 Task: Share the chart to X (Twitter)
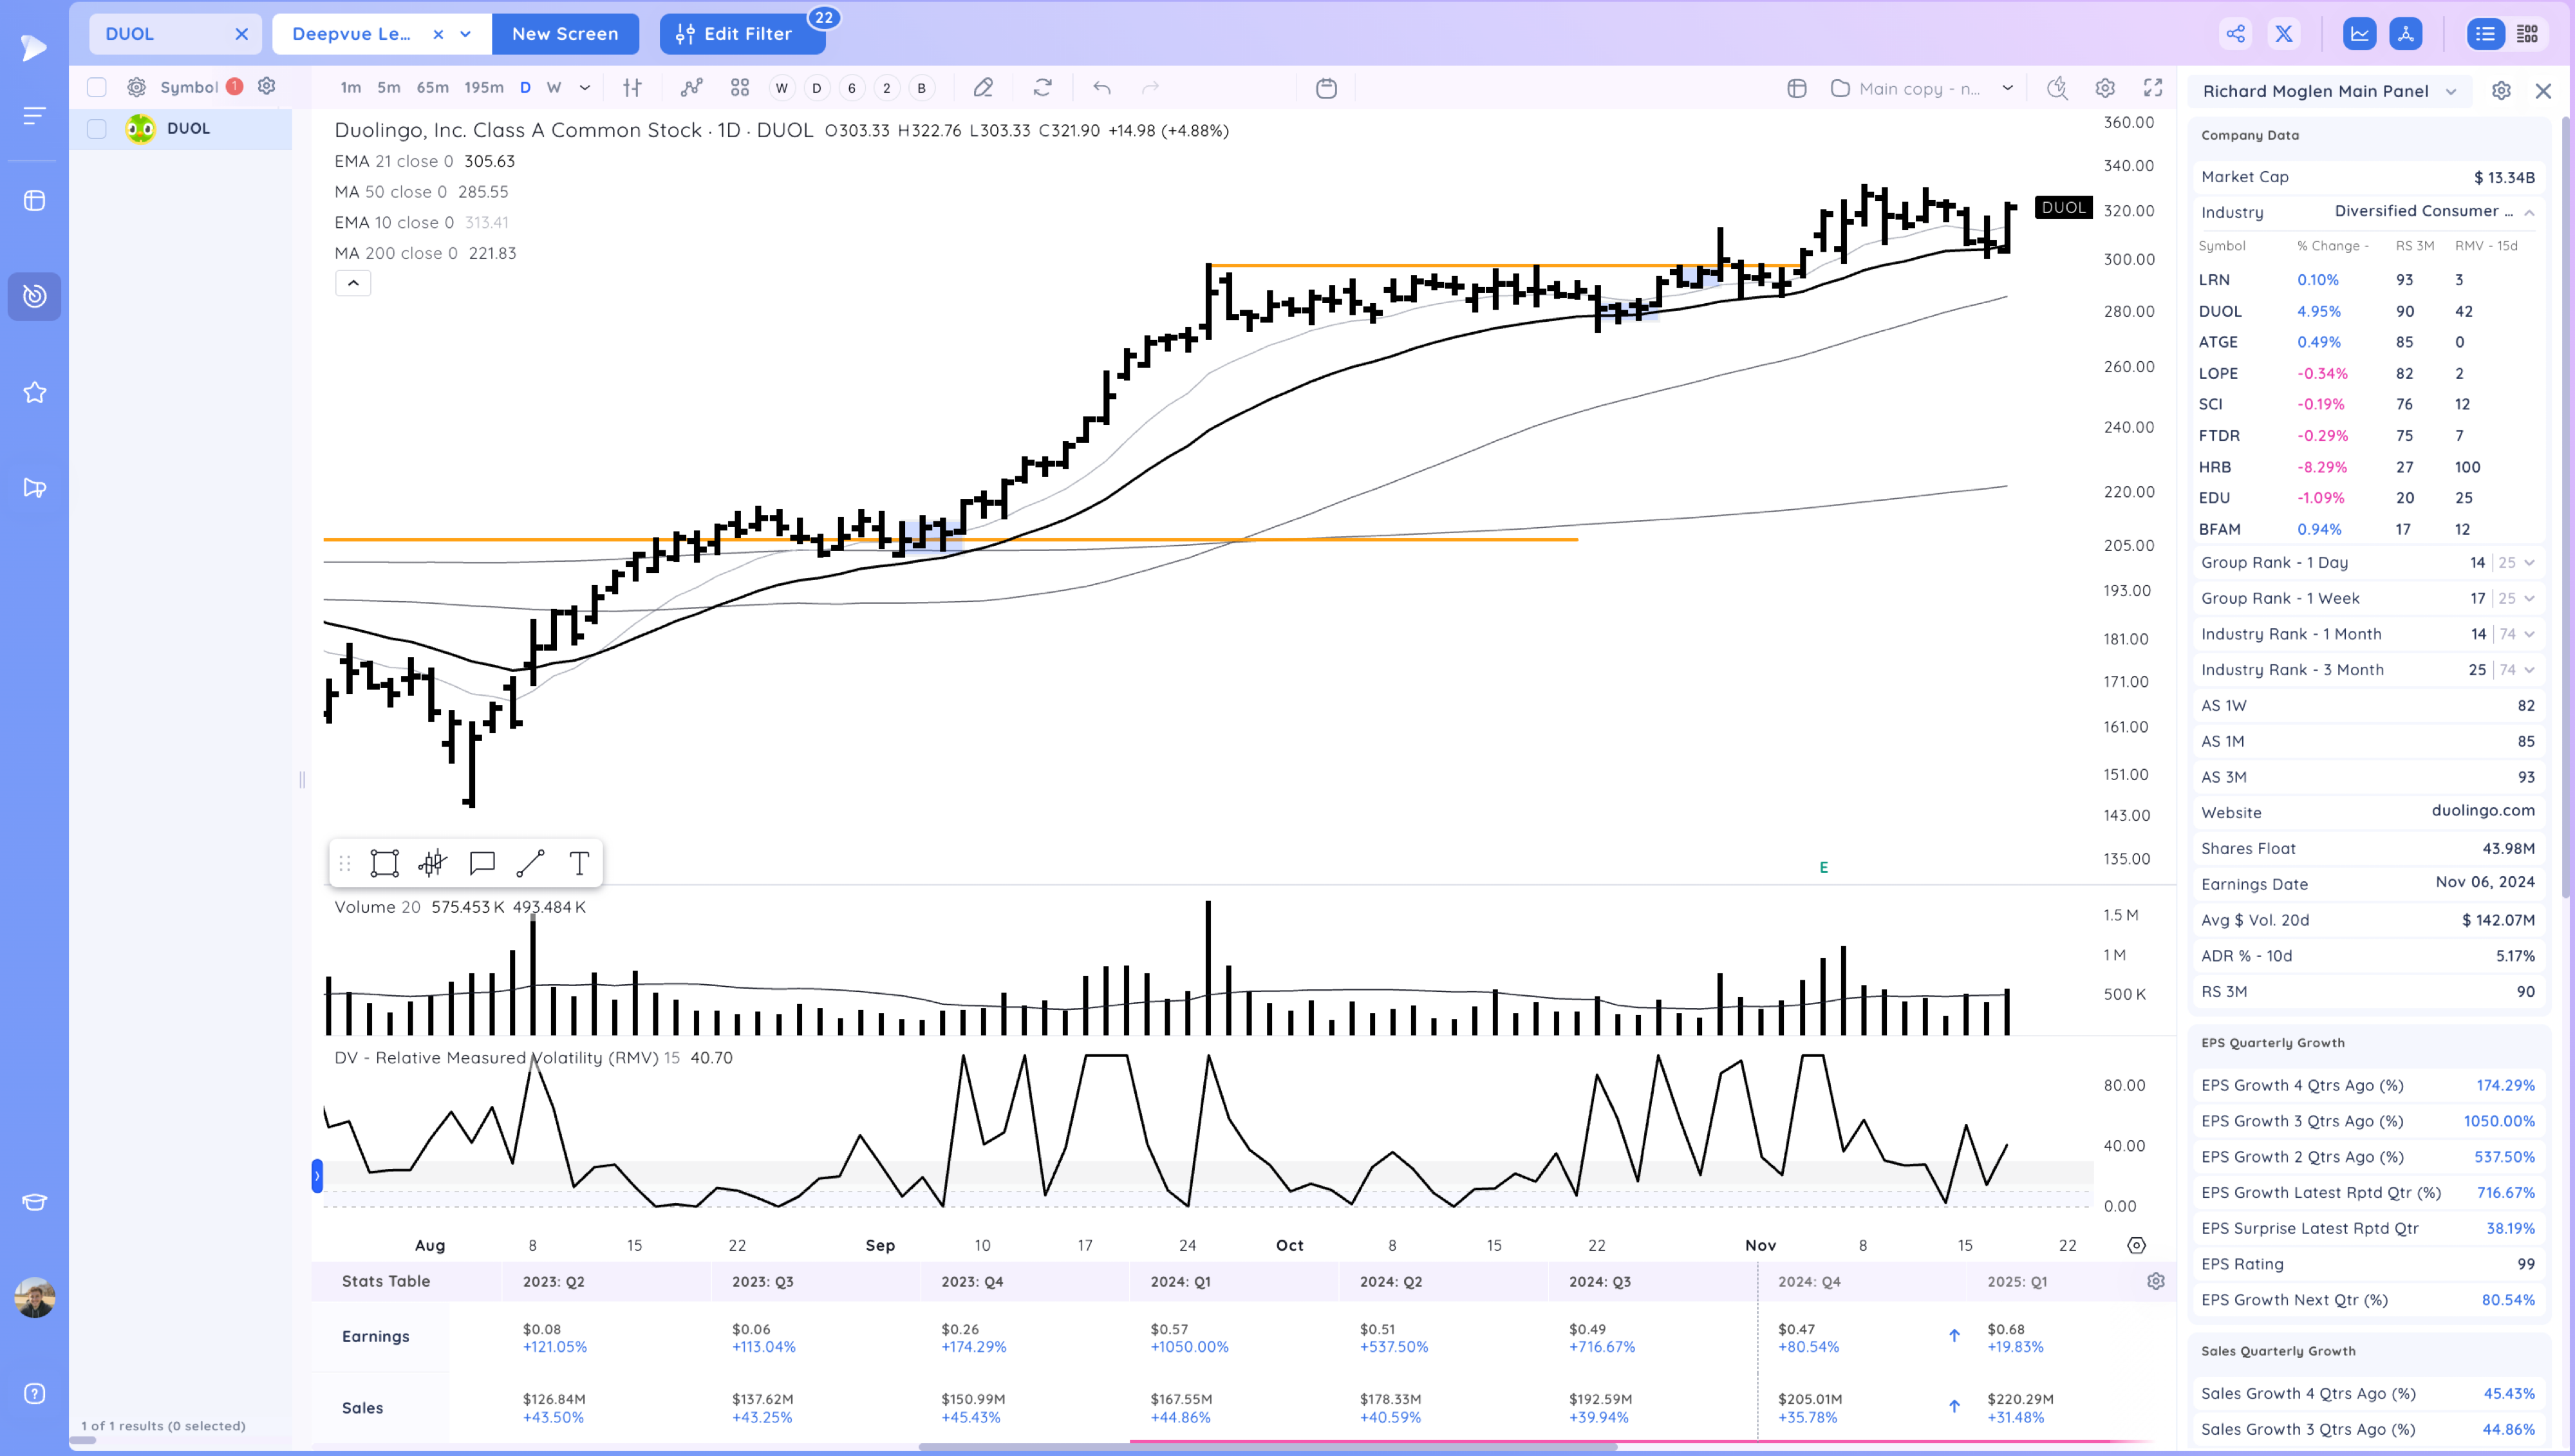click(2284, 34)
